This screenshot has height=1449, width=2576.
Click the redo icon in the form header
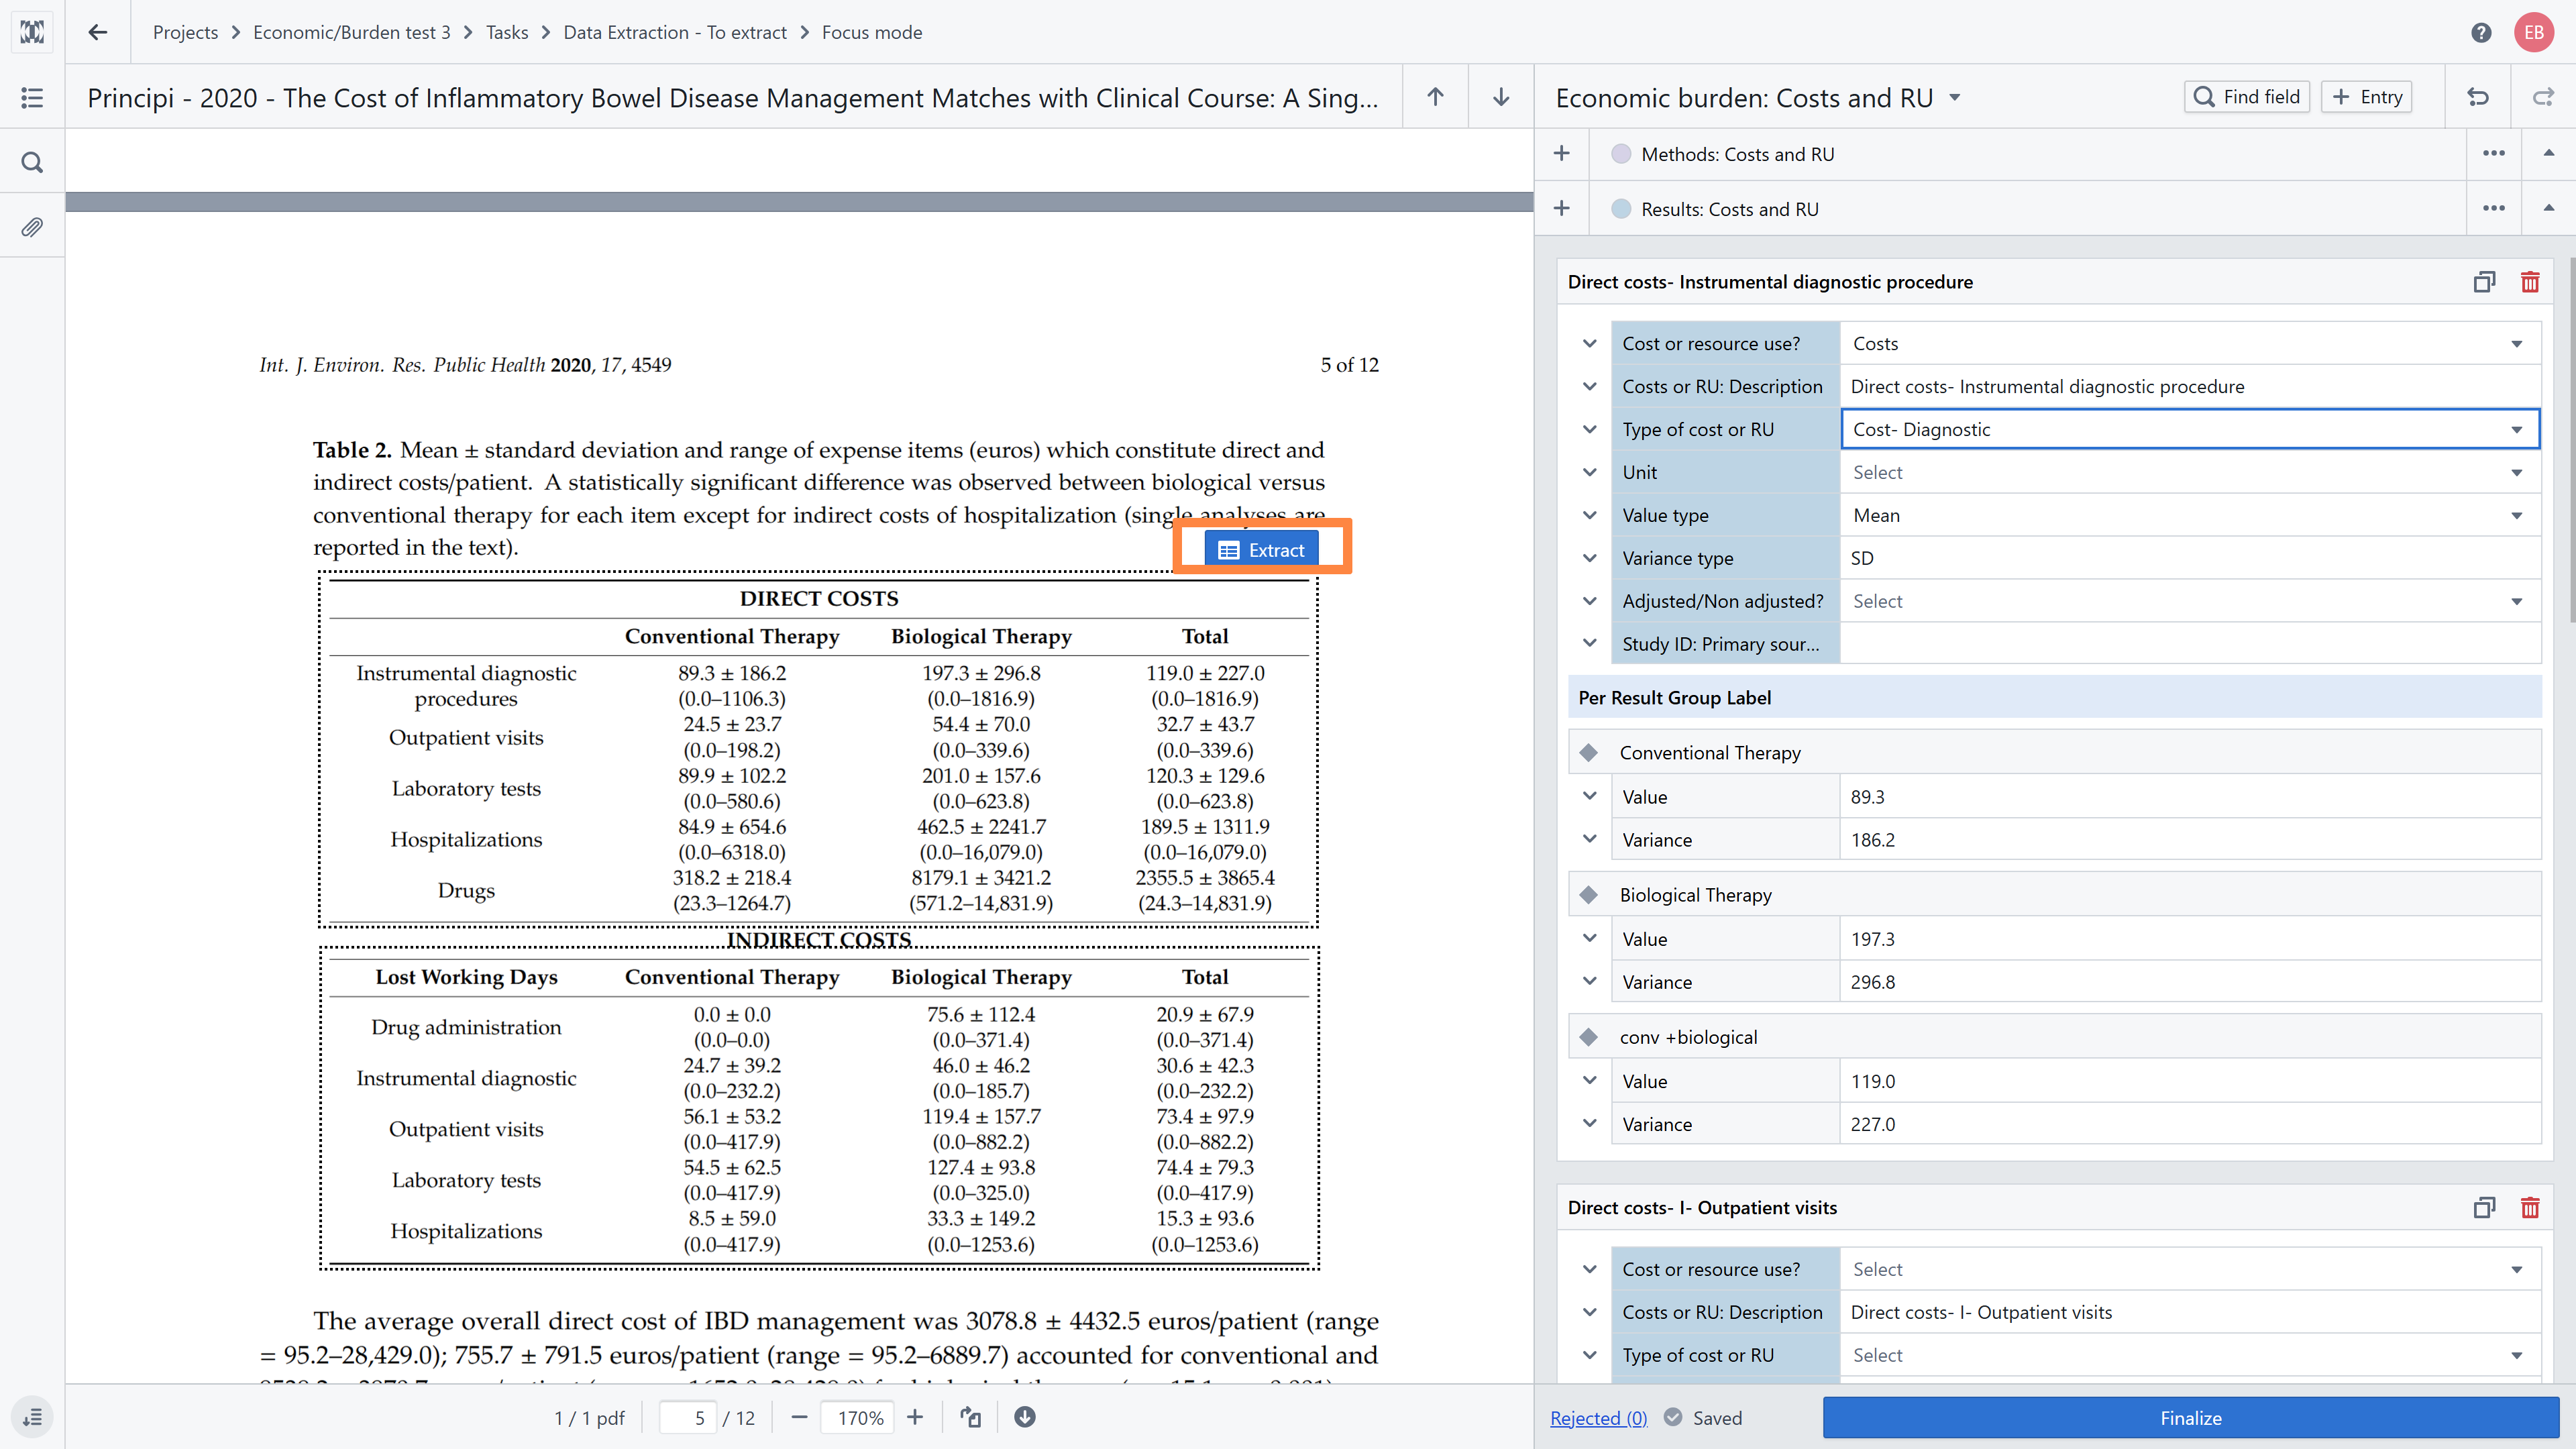tap(2543, 97)
